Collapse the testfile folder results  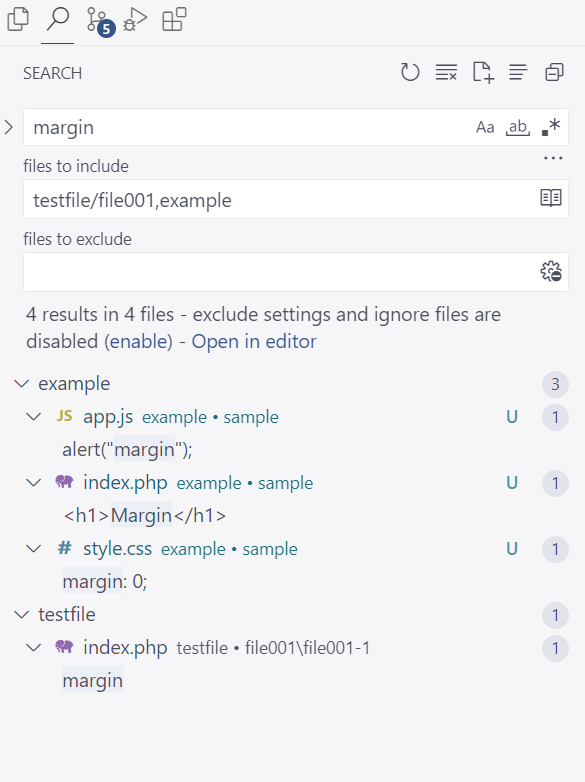click(21, 614)
